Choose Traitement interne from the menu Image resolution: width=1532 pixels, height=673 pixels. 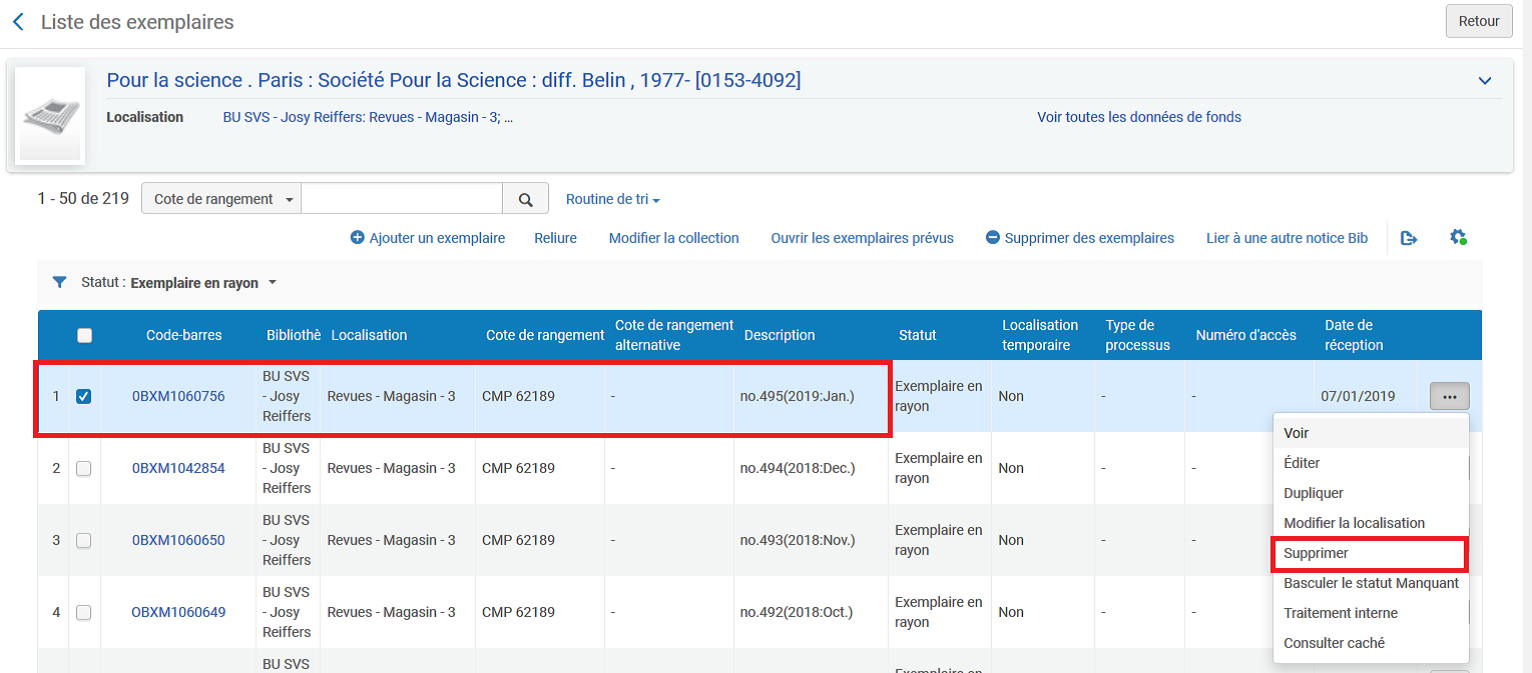(x=1370, y=613)
